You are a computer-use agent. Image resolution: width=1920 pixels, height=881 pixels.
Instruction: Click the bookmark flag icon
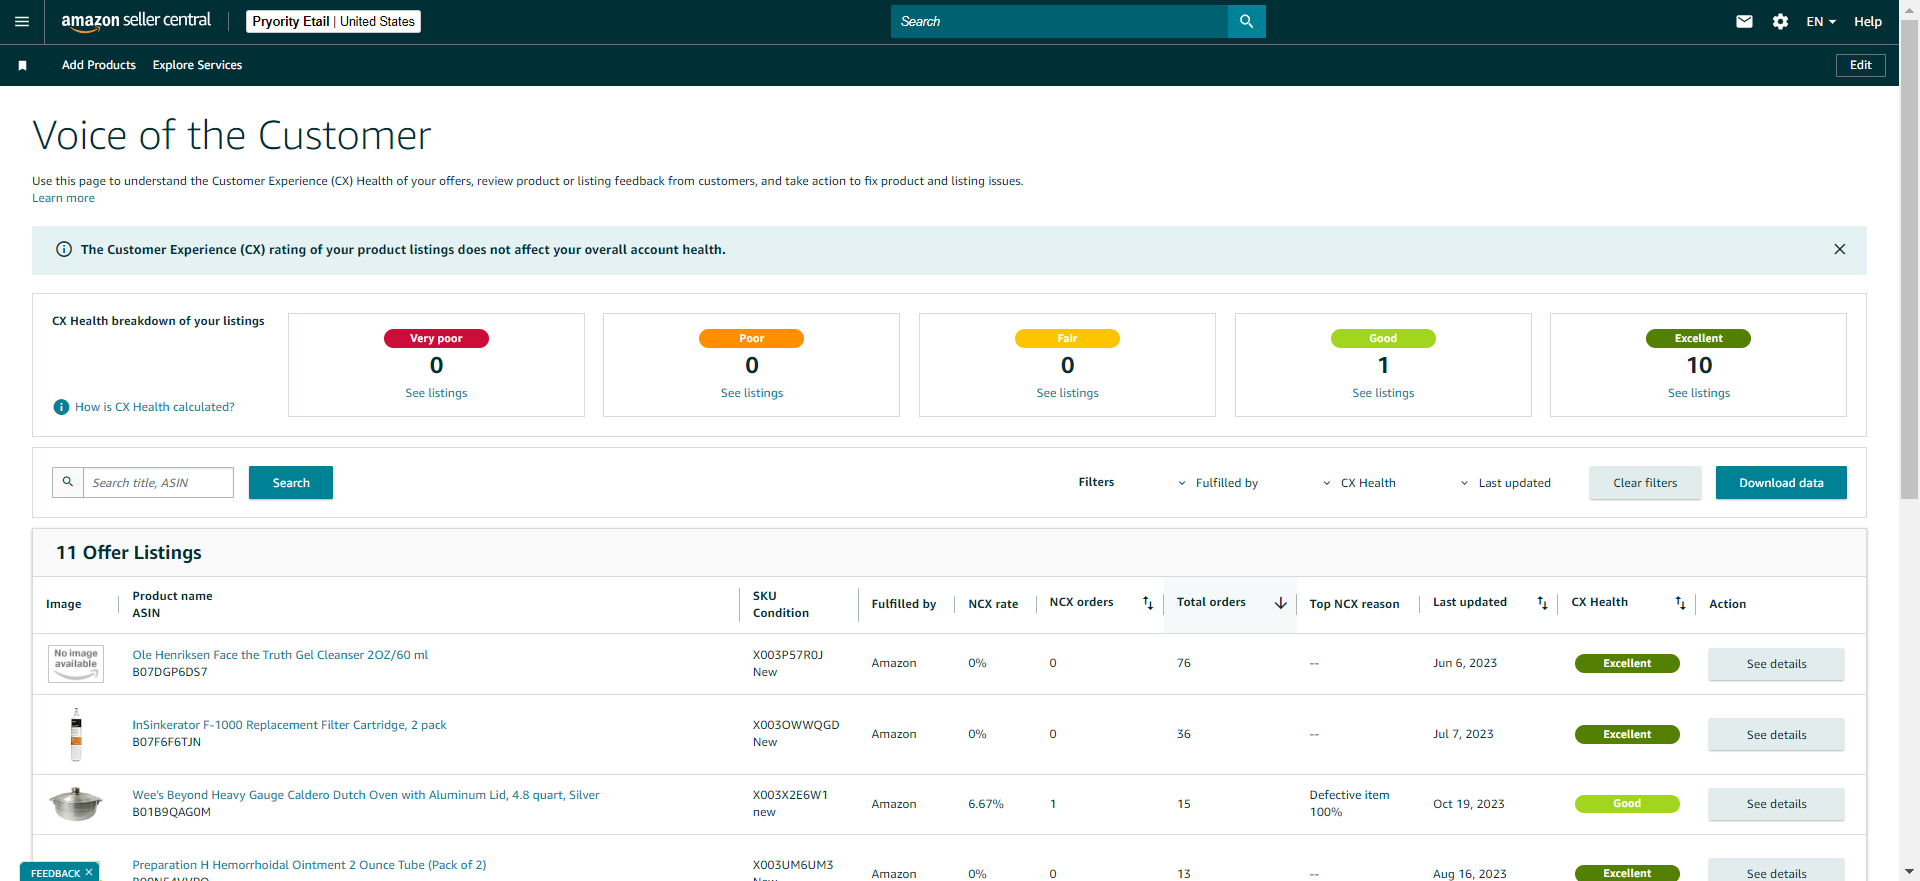coord(22,65)
